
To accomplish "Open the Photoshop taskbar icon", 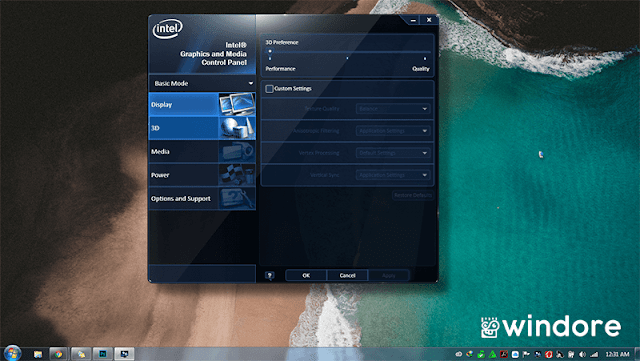I will coord(102,354).
